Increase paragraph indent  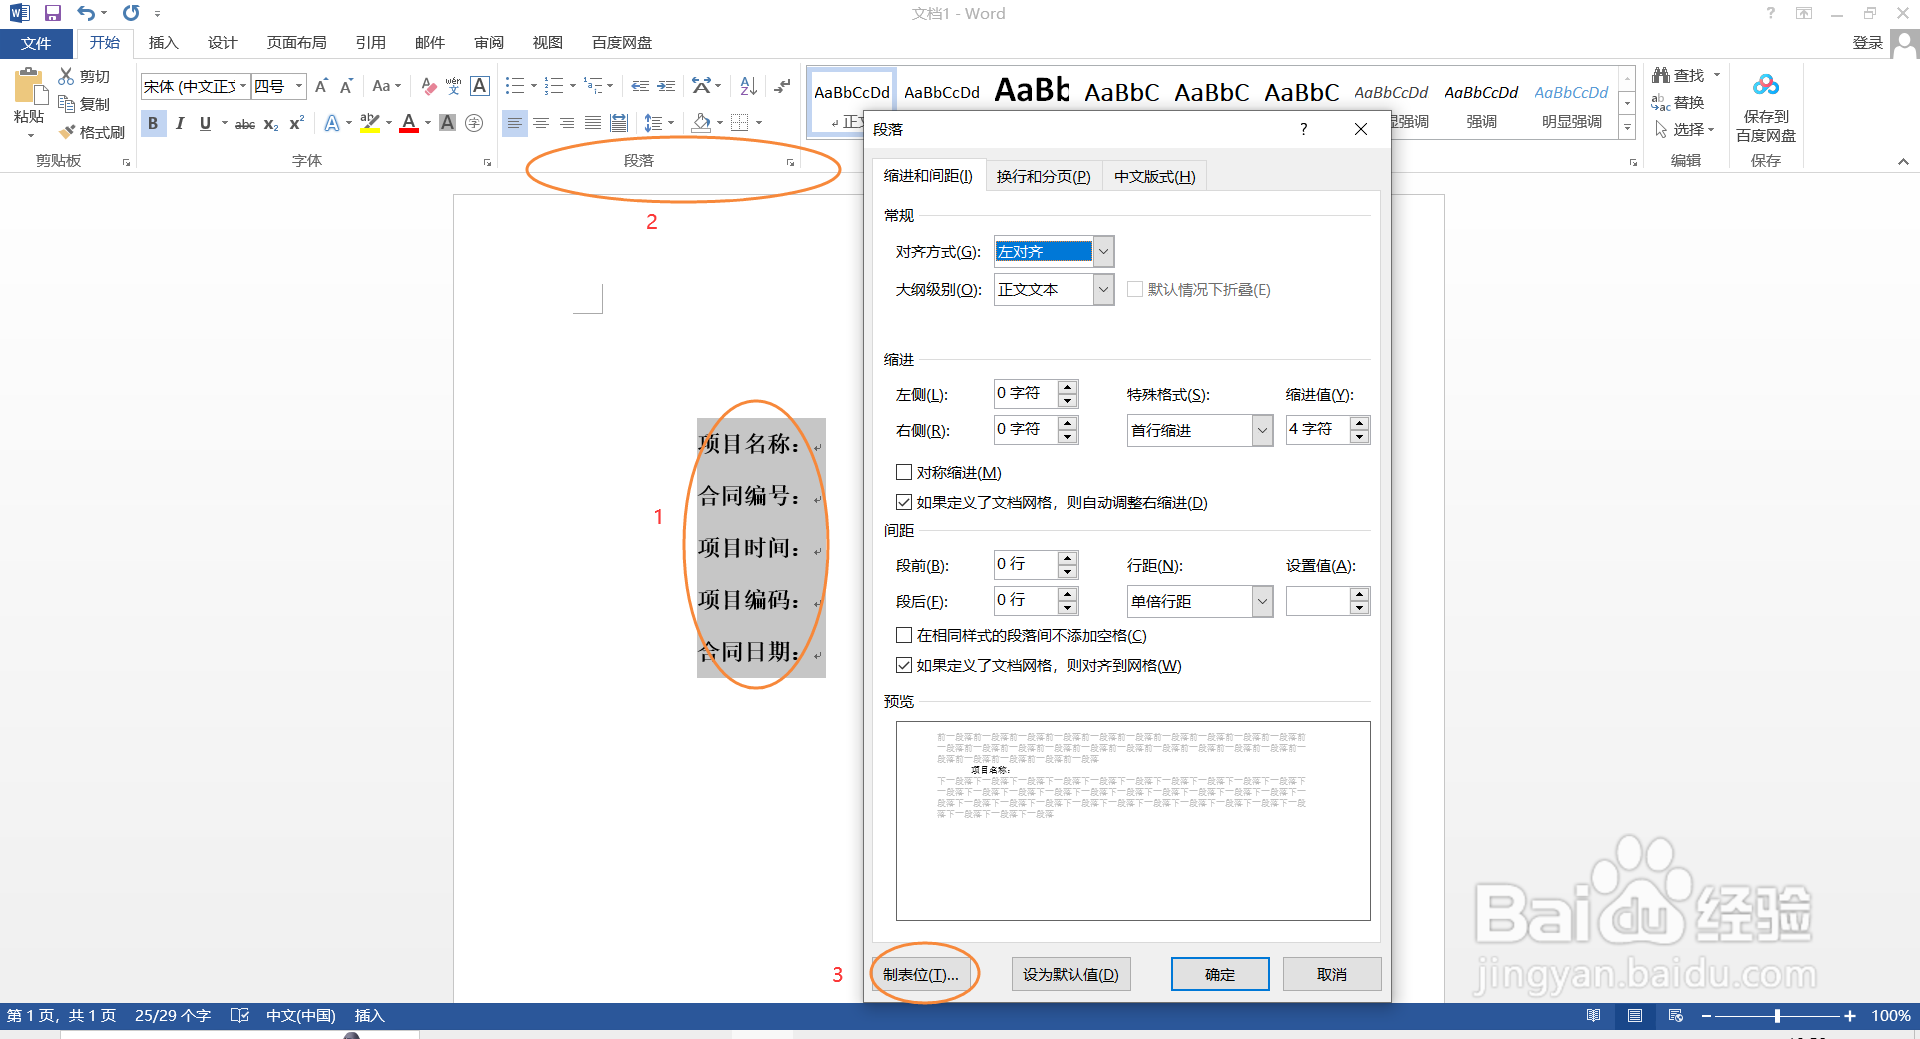666,86
